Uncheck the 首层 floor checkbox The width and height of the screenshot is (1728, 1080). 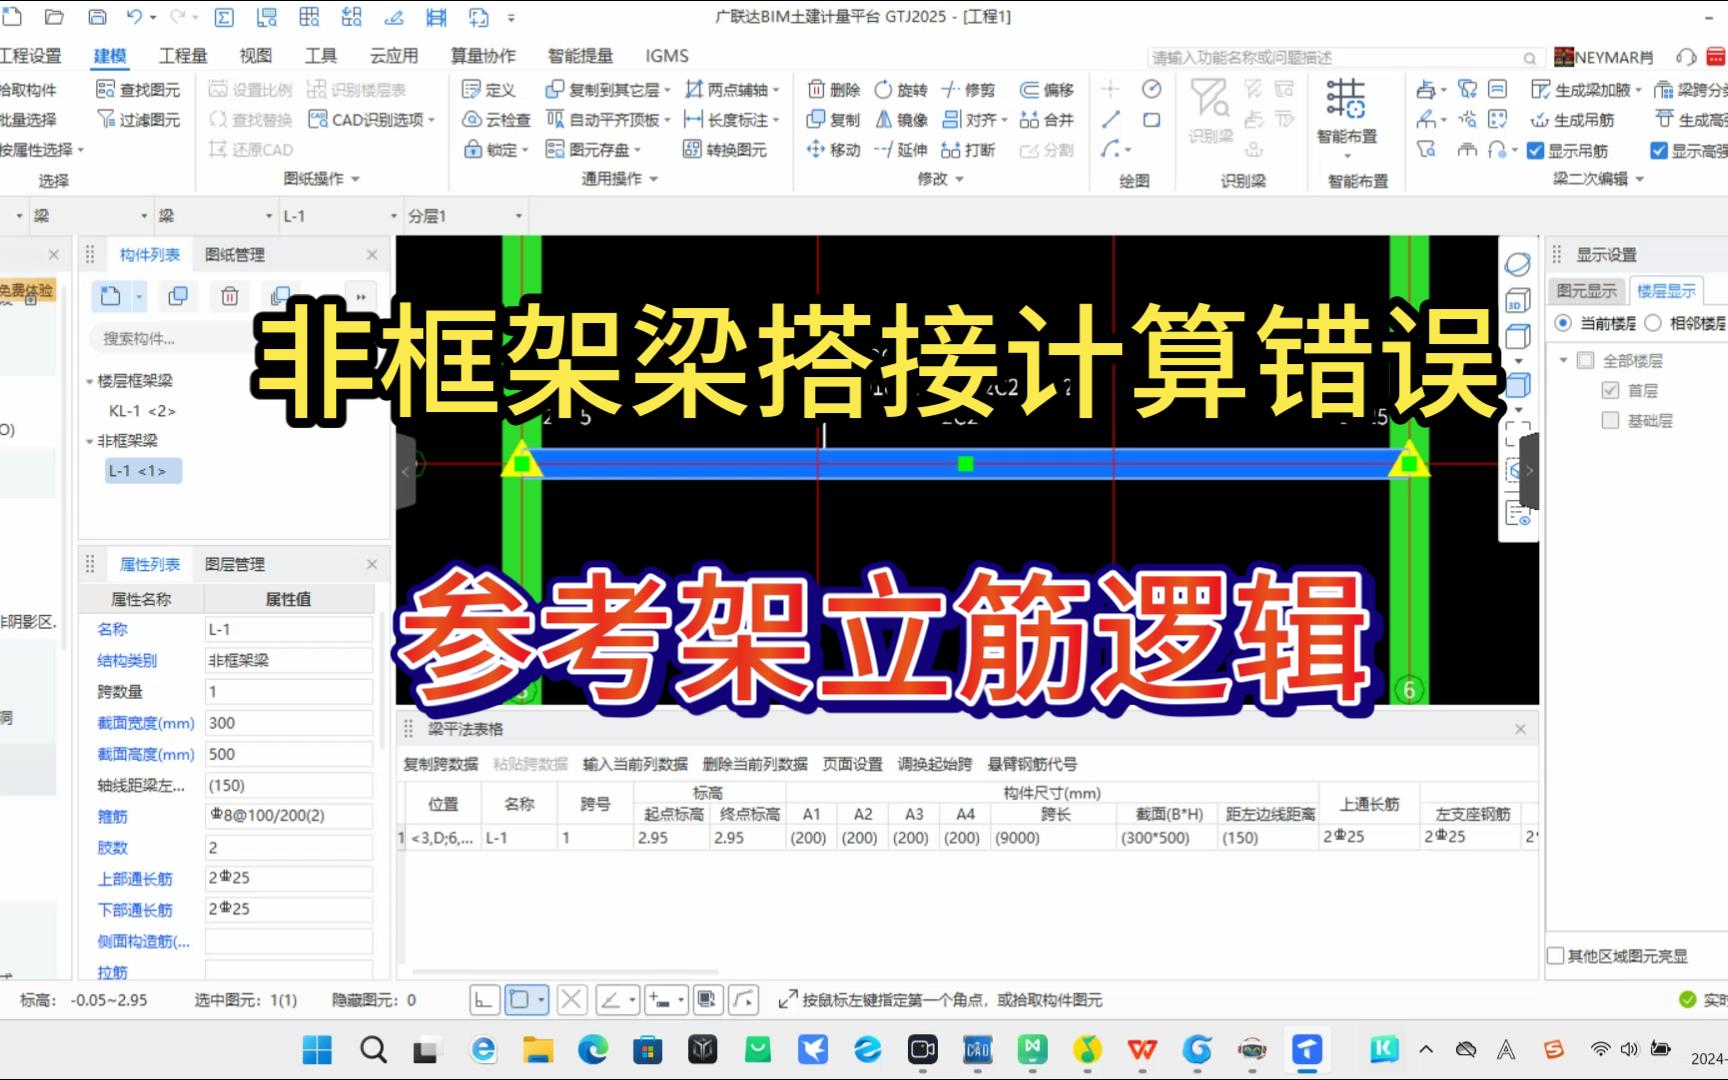pyautogui.click(x=1610, y=391)
